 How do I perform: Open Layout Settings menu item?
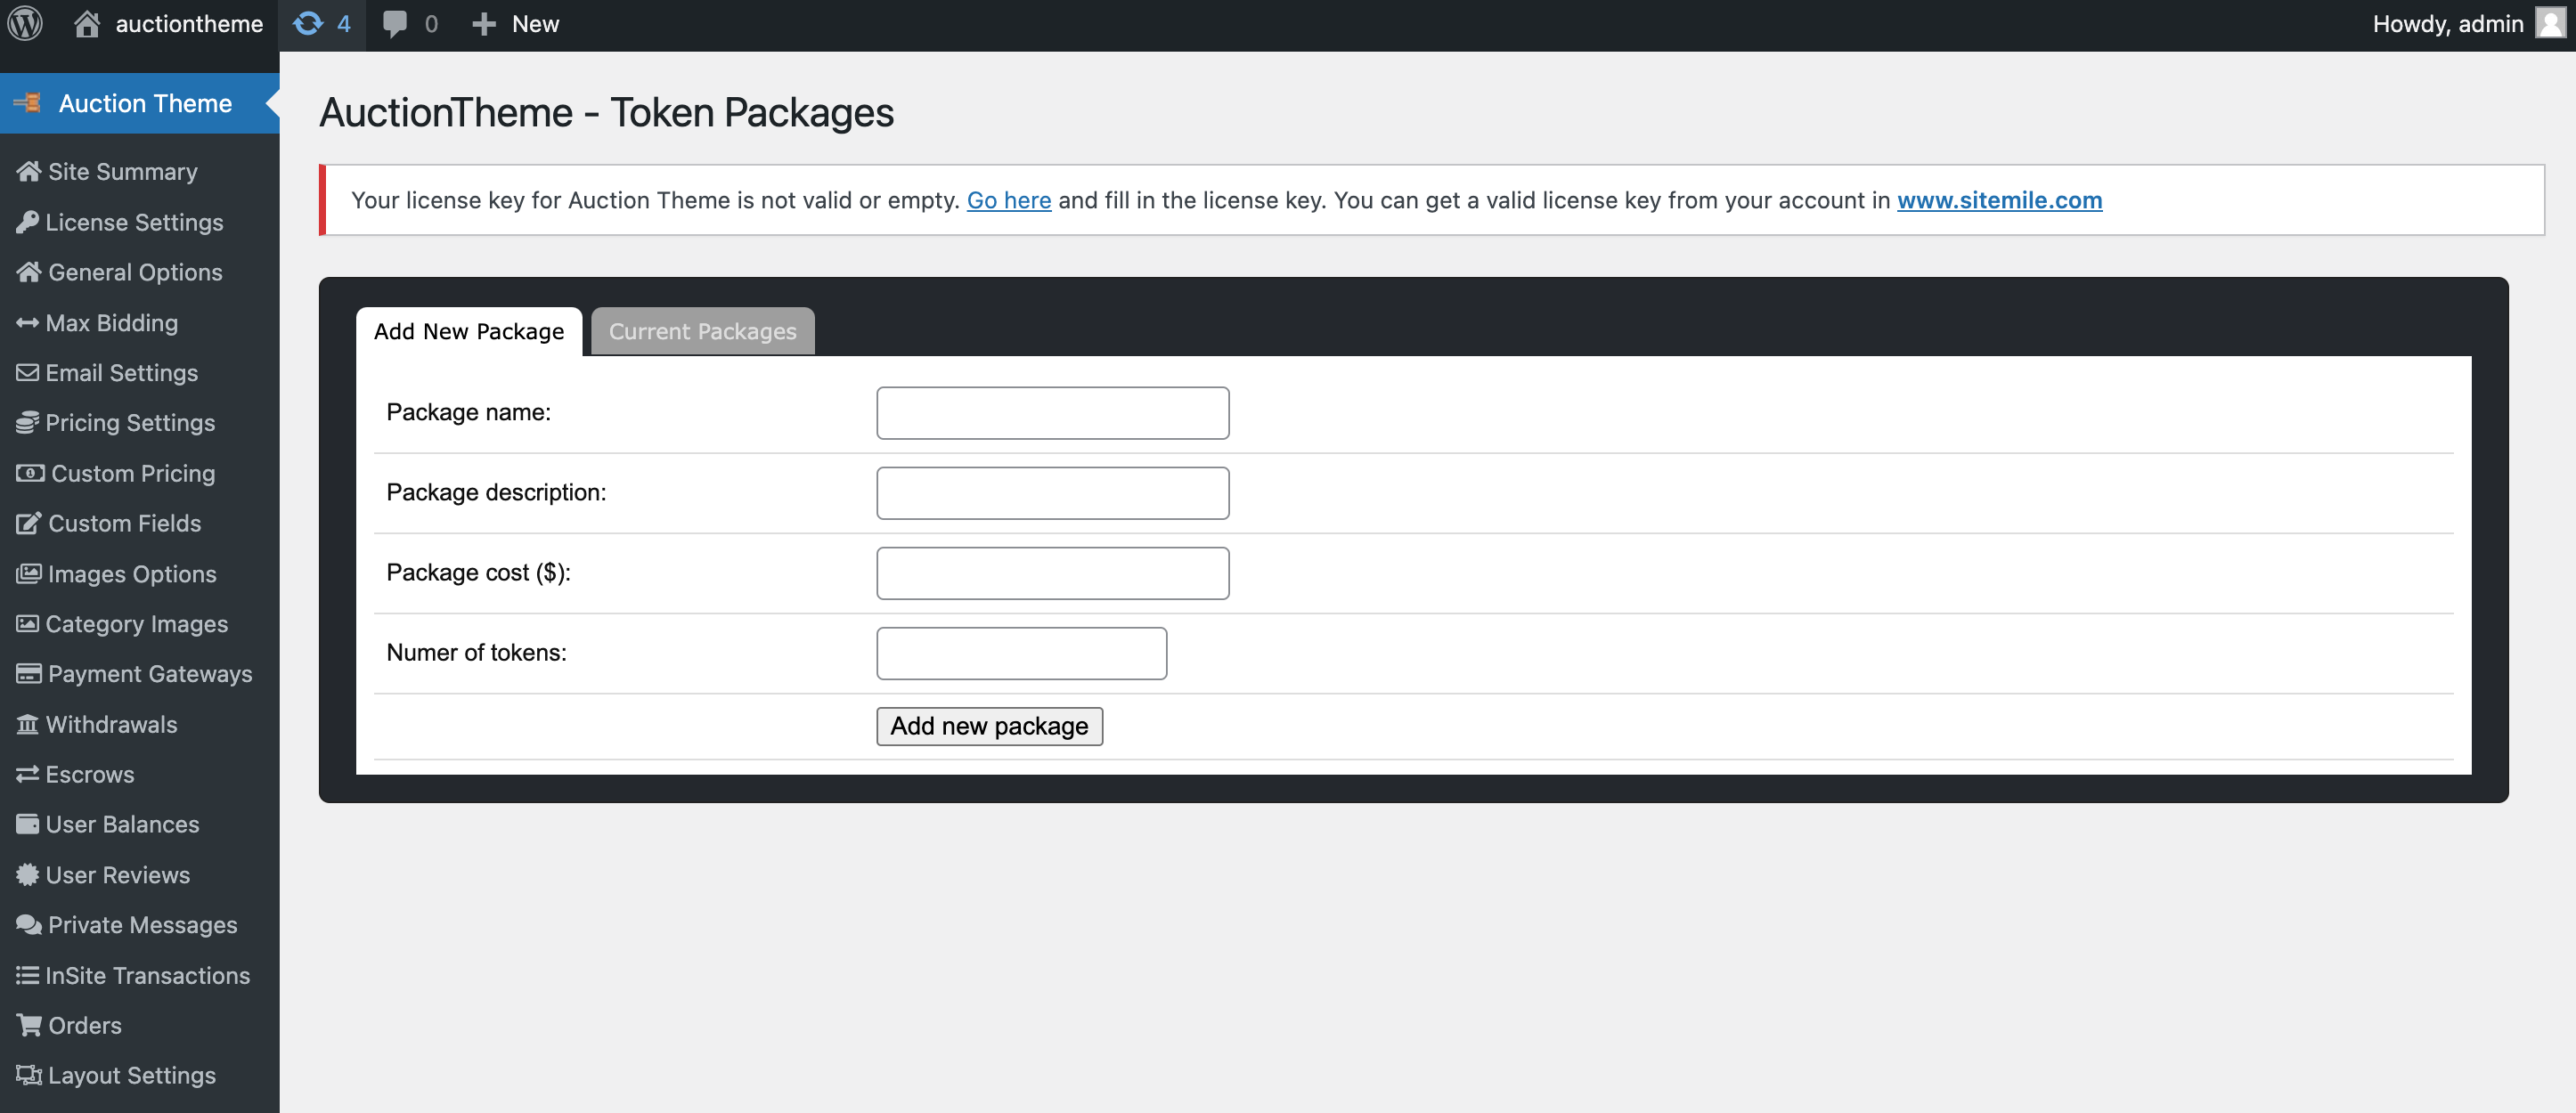pos(132,1075)
